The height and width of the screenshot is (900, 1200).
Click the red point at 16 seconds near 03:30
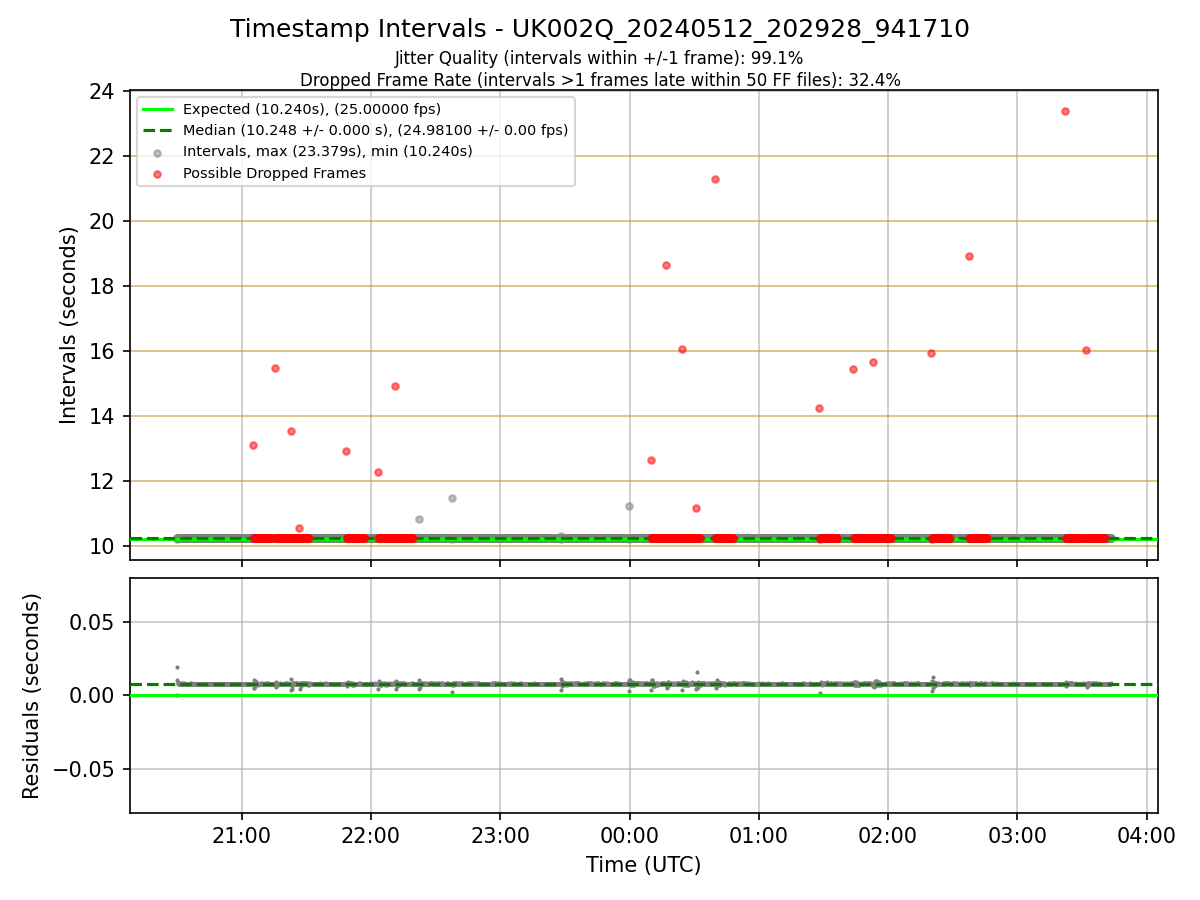1086,350
